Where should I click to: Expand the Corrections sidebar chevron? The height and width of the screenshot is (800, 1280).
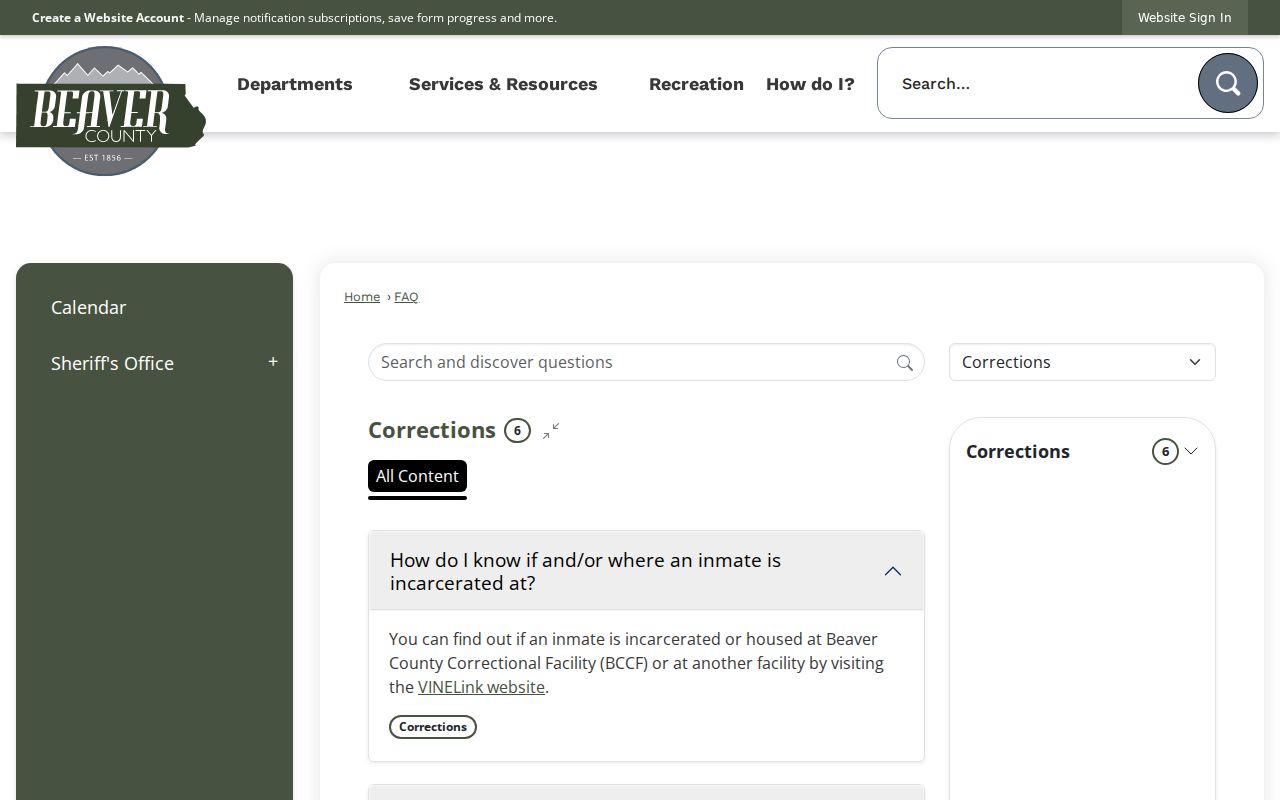1191,451
